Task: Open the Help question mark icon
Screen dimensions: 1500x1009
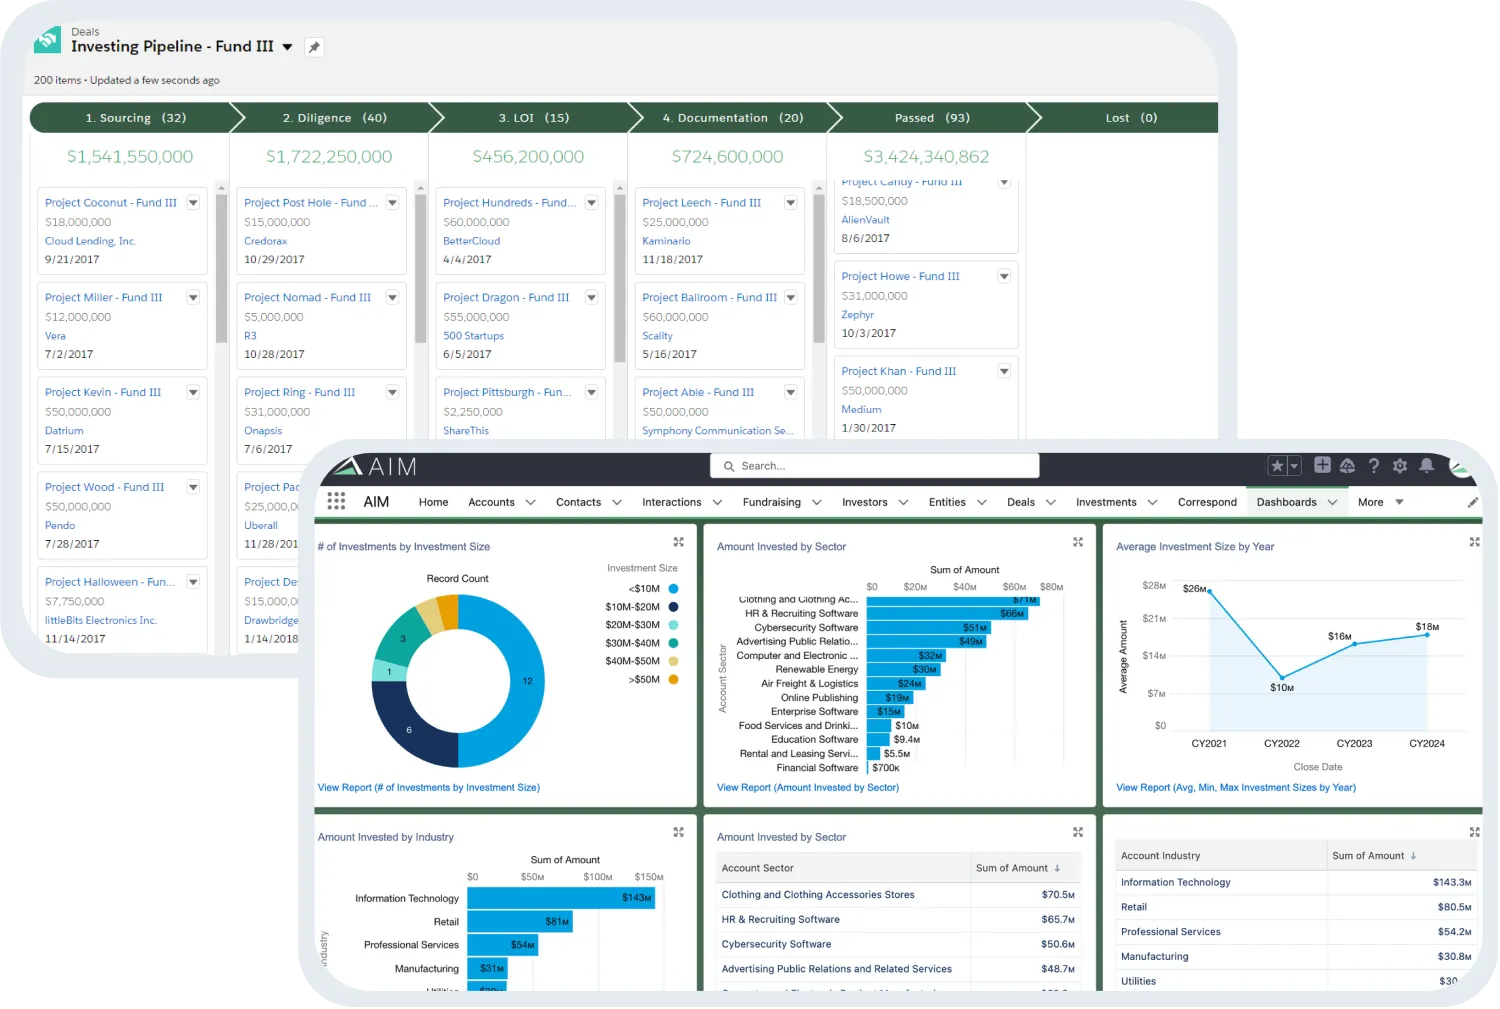Action: click(x=1374, y=466)
